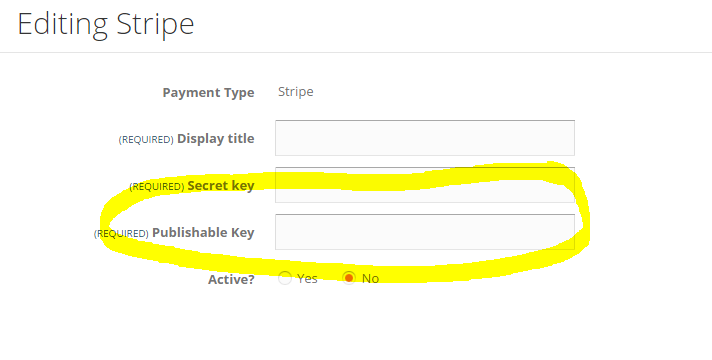The image size is (712, 360).
Task: Click the REQUIRED marker beside Secret key
Action: pyautogui.click(x=157, y=187)
